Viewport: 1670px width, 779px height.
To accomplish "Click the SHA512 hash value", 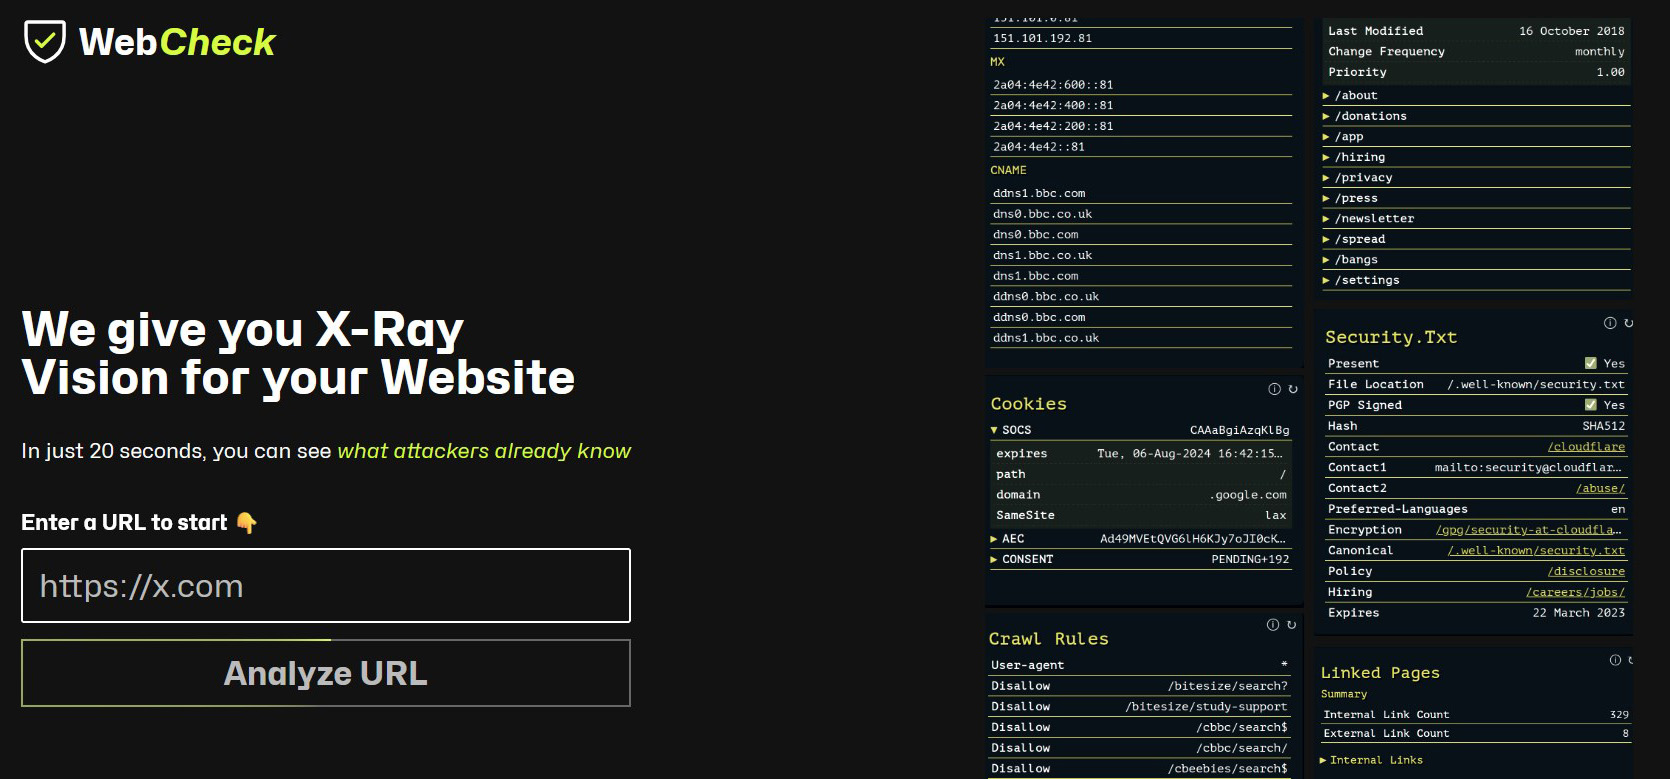I will (x=1604, y=426).
